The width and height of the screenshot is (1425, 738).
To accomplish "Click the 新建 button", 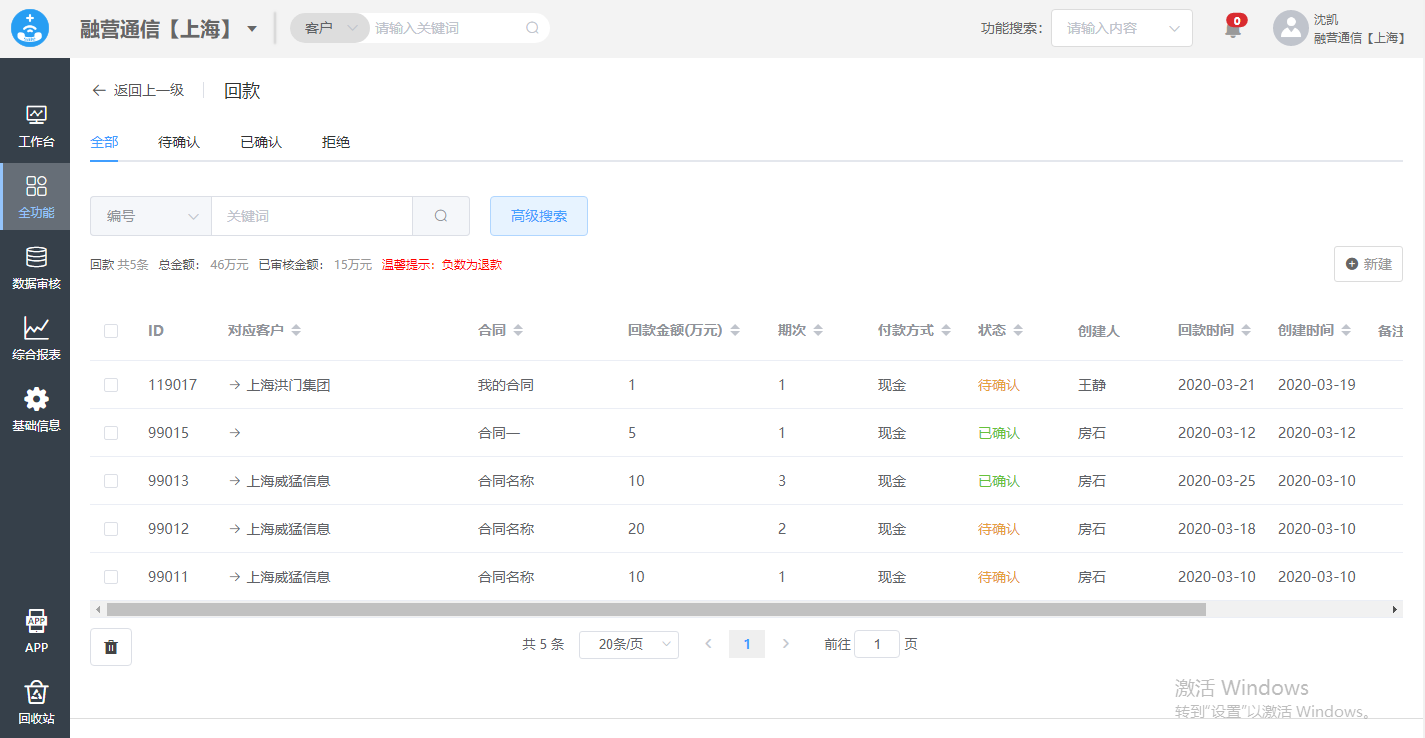I will click(x=1367, y=264).
